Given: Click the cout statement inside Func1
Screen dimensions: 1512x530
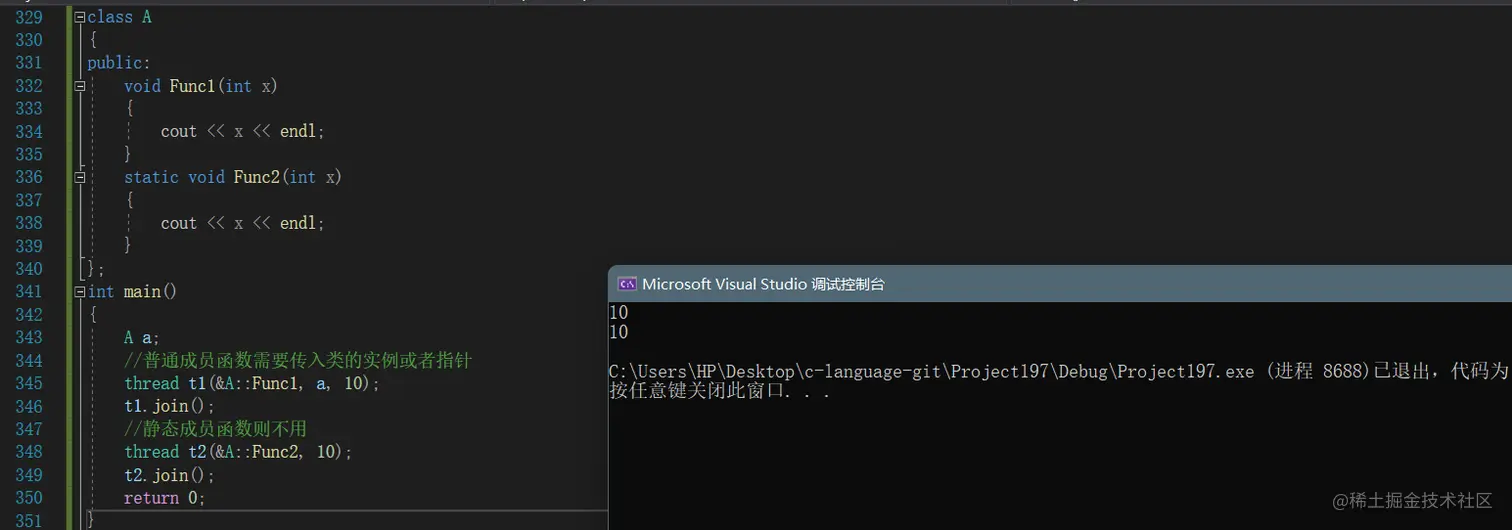Looking at the screenshot, I should click(243, 131).
